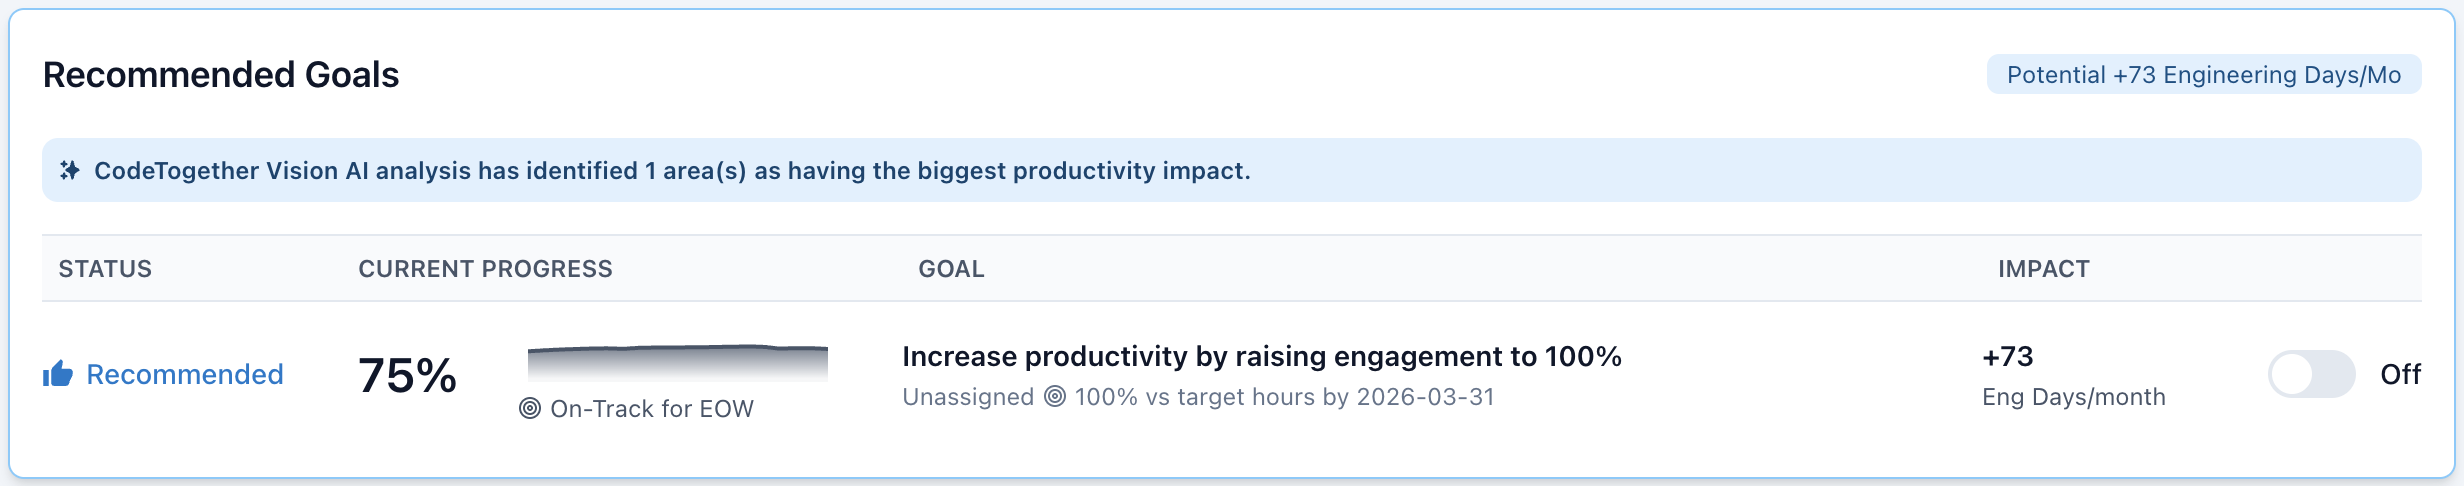Sort by the CURRENT PROGRESS column header
Screen dimensions: 2464x486
[x=485, y=269]
